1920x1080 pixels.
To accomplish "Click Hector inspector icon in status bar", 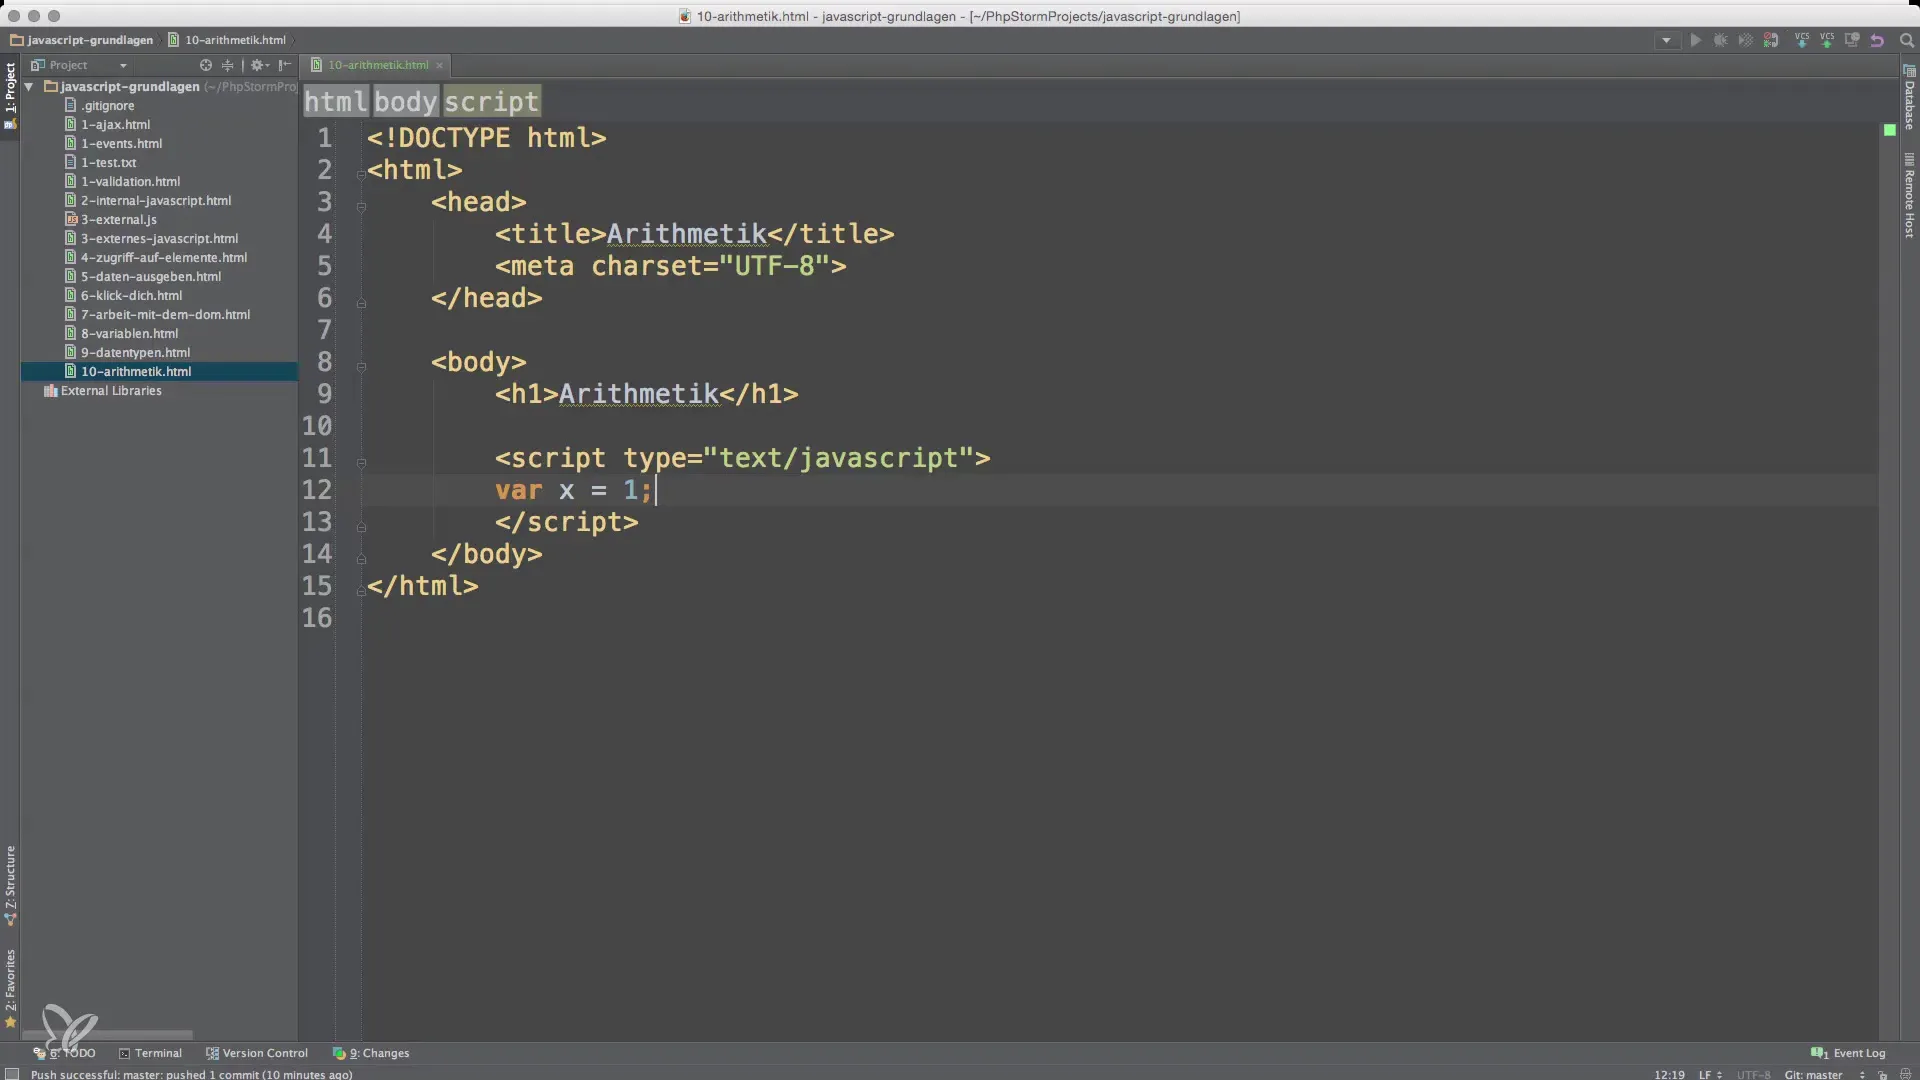I will (x=1905, y=1074).
